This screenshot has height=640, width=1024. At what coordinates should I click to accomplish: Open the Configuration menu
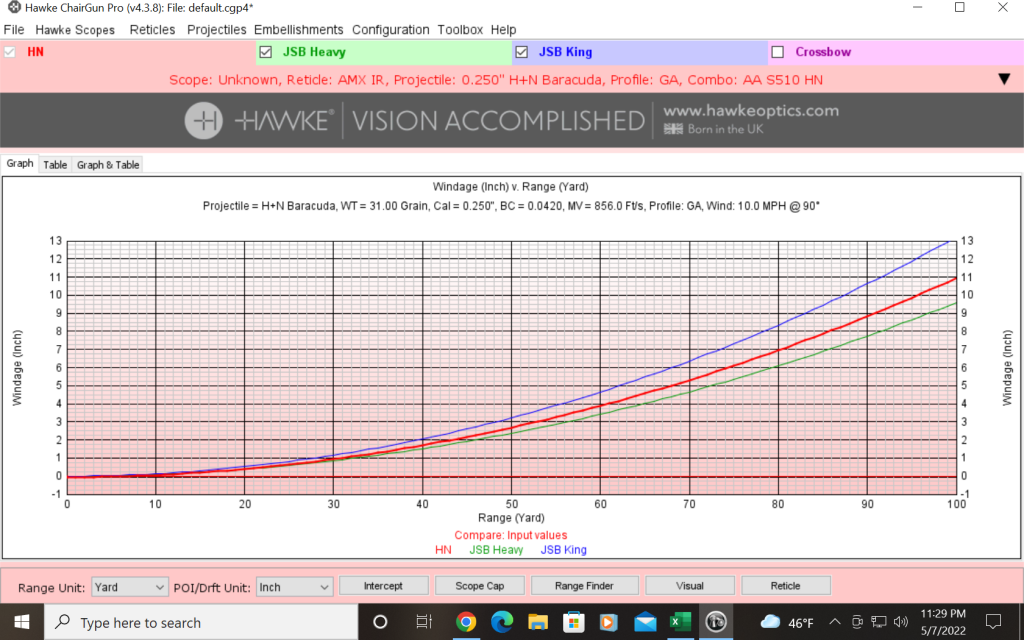pyautogui.click(x=391, y=30)
